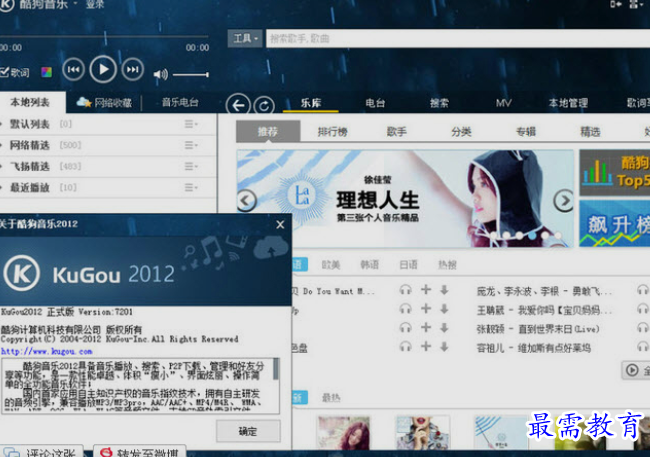Viewport: 650px width, 457px height.
Task: Open the 网络收藏 tab
Action: 105,102
